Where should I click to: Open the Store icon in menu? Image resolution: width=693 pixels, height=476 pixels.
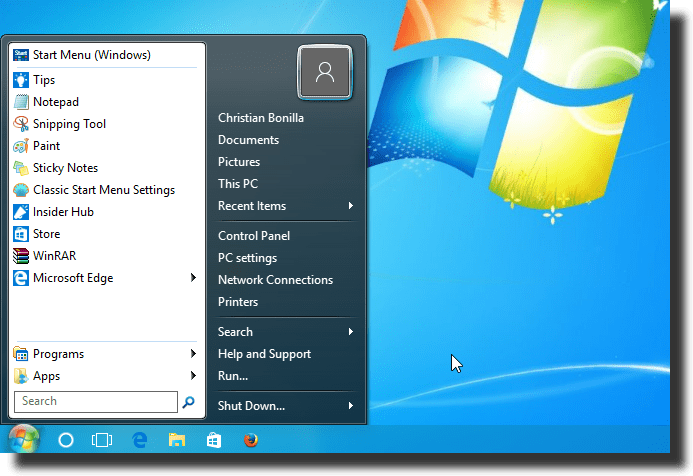point(21,234)
